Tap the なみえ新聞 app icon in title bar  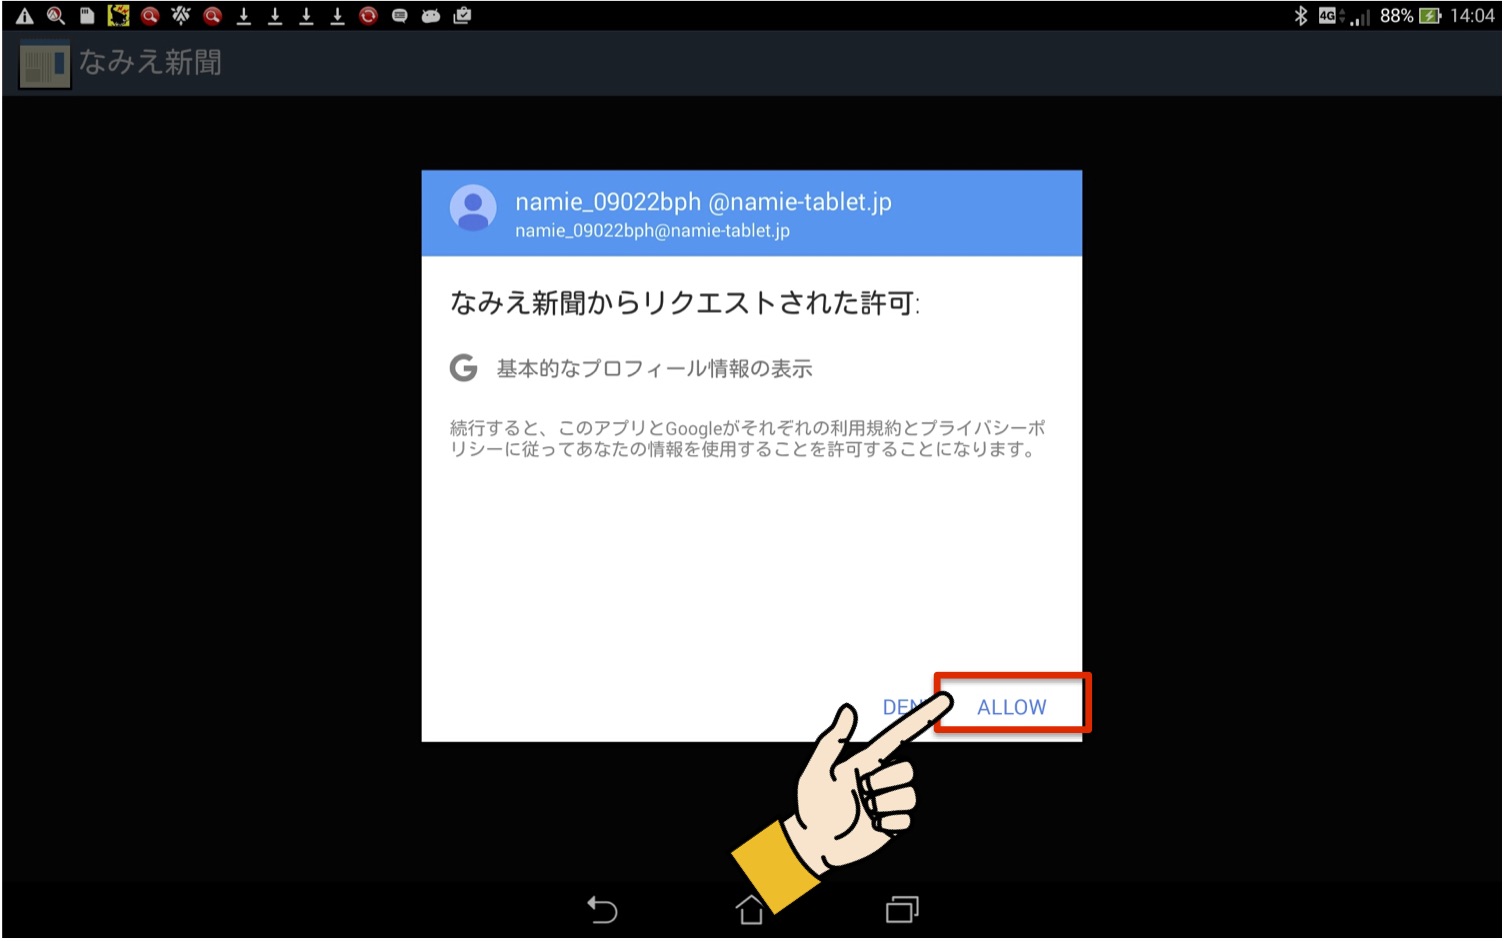click(x=45, y=64)
